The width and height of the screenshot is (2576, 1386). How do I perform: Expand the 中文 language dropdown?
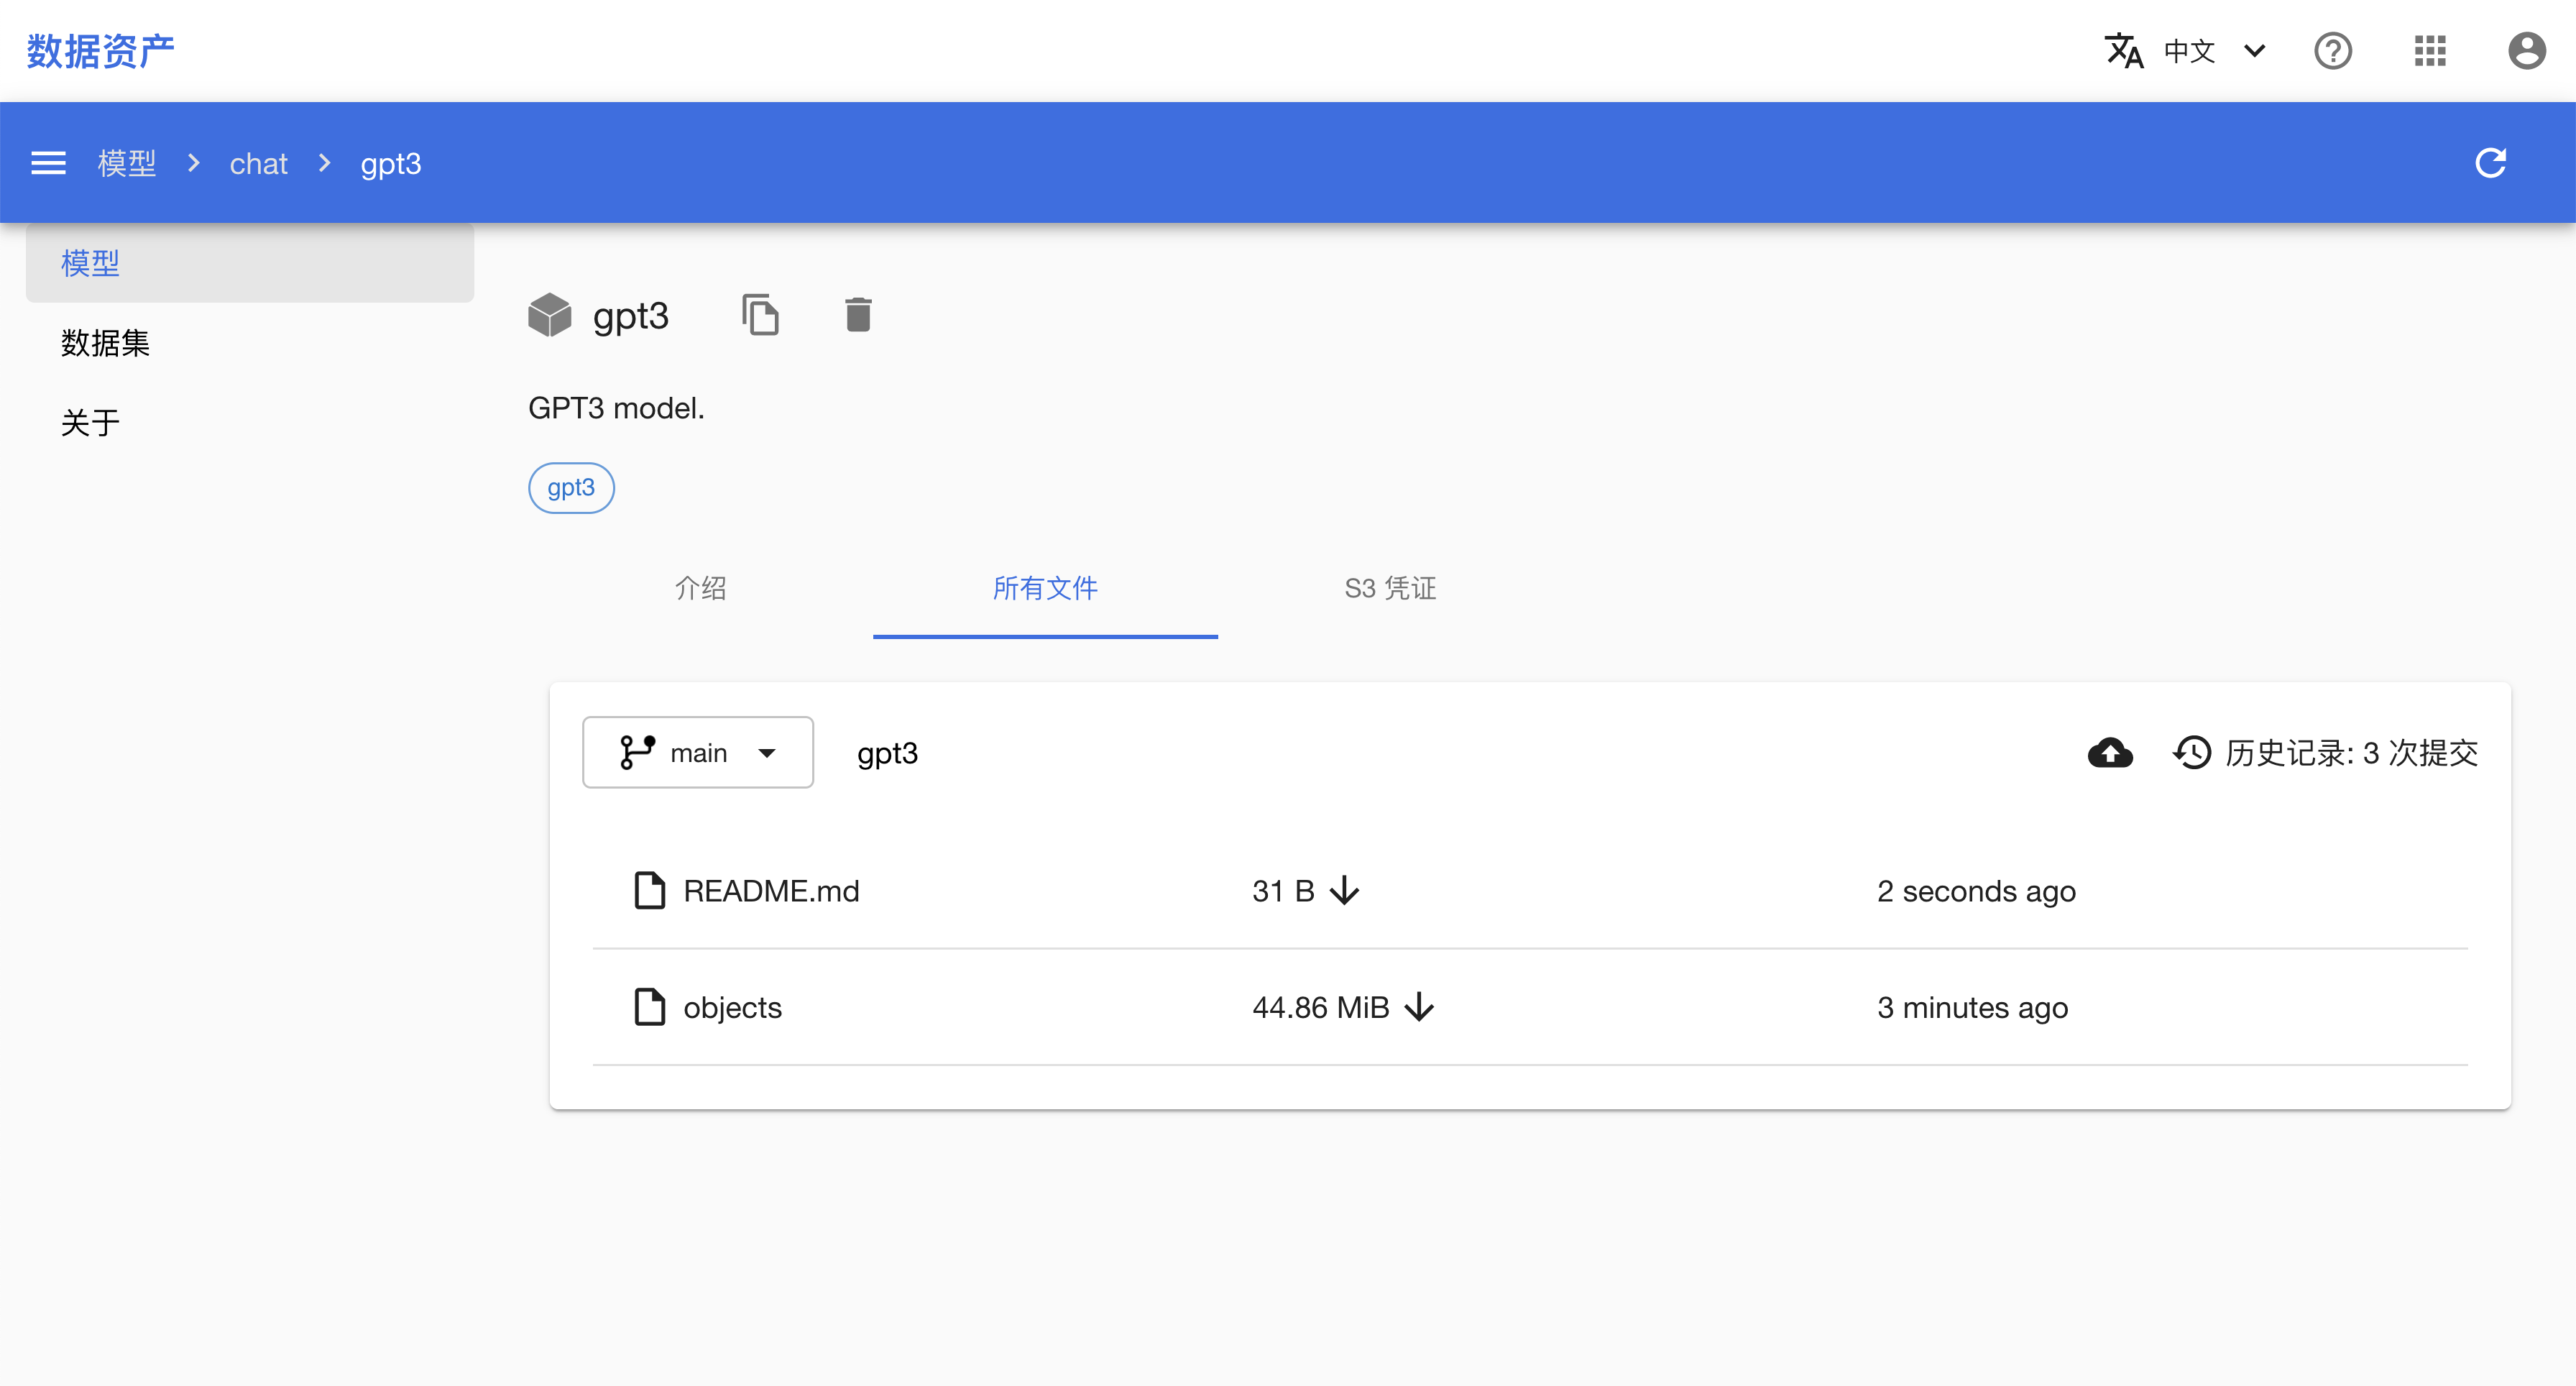[2215, 51]
